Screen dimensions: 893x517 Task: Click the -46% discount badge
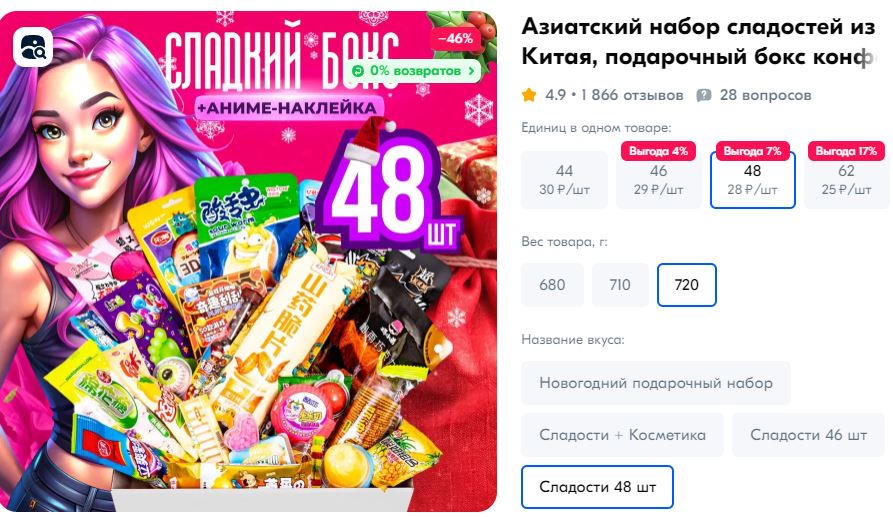(455, 39)
